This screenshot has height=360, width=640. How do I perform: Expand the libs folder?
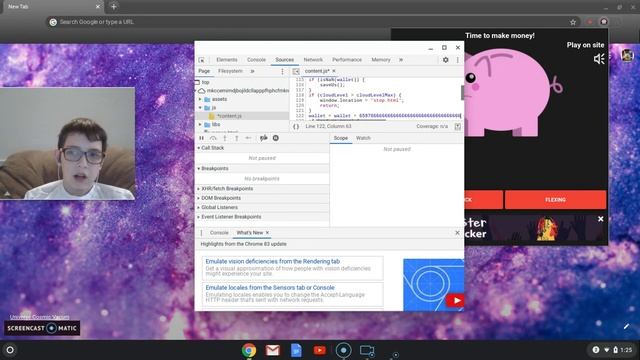200,124
